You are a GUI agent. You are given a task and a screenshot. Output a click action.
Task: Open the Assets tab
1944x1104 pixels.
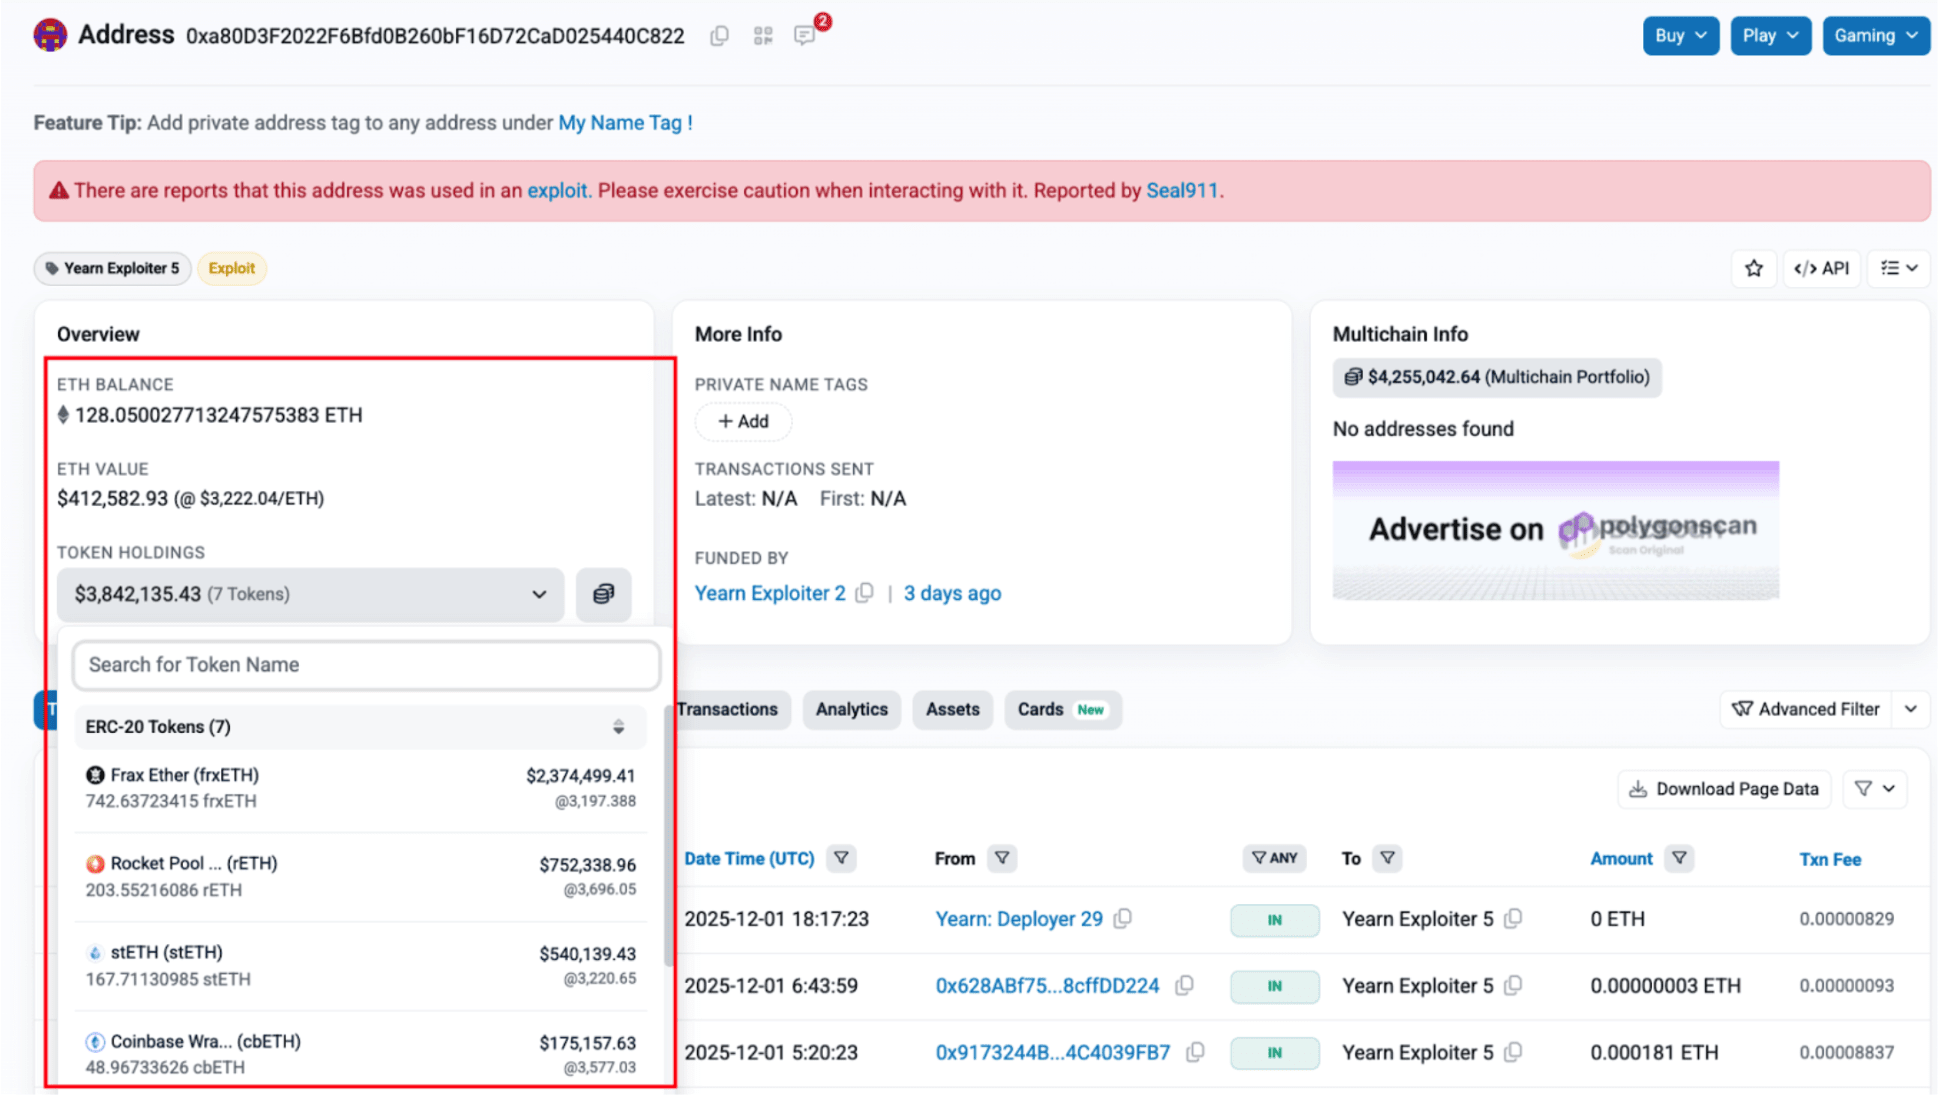[954, 711]
